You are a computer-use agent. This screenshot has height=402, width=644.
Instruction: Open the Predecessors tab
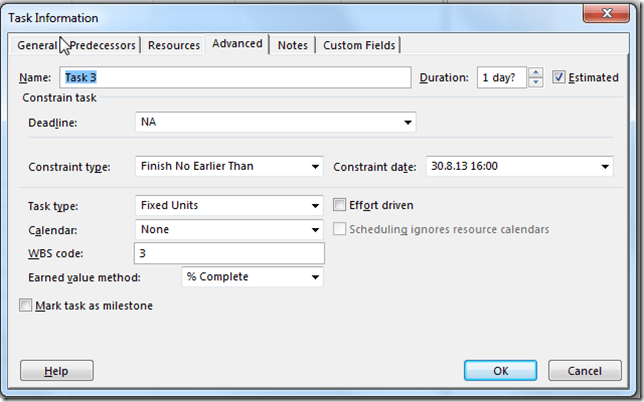pyautogui.click(x=103, y=45)
